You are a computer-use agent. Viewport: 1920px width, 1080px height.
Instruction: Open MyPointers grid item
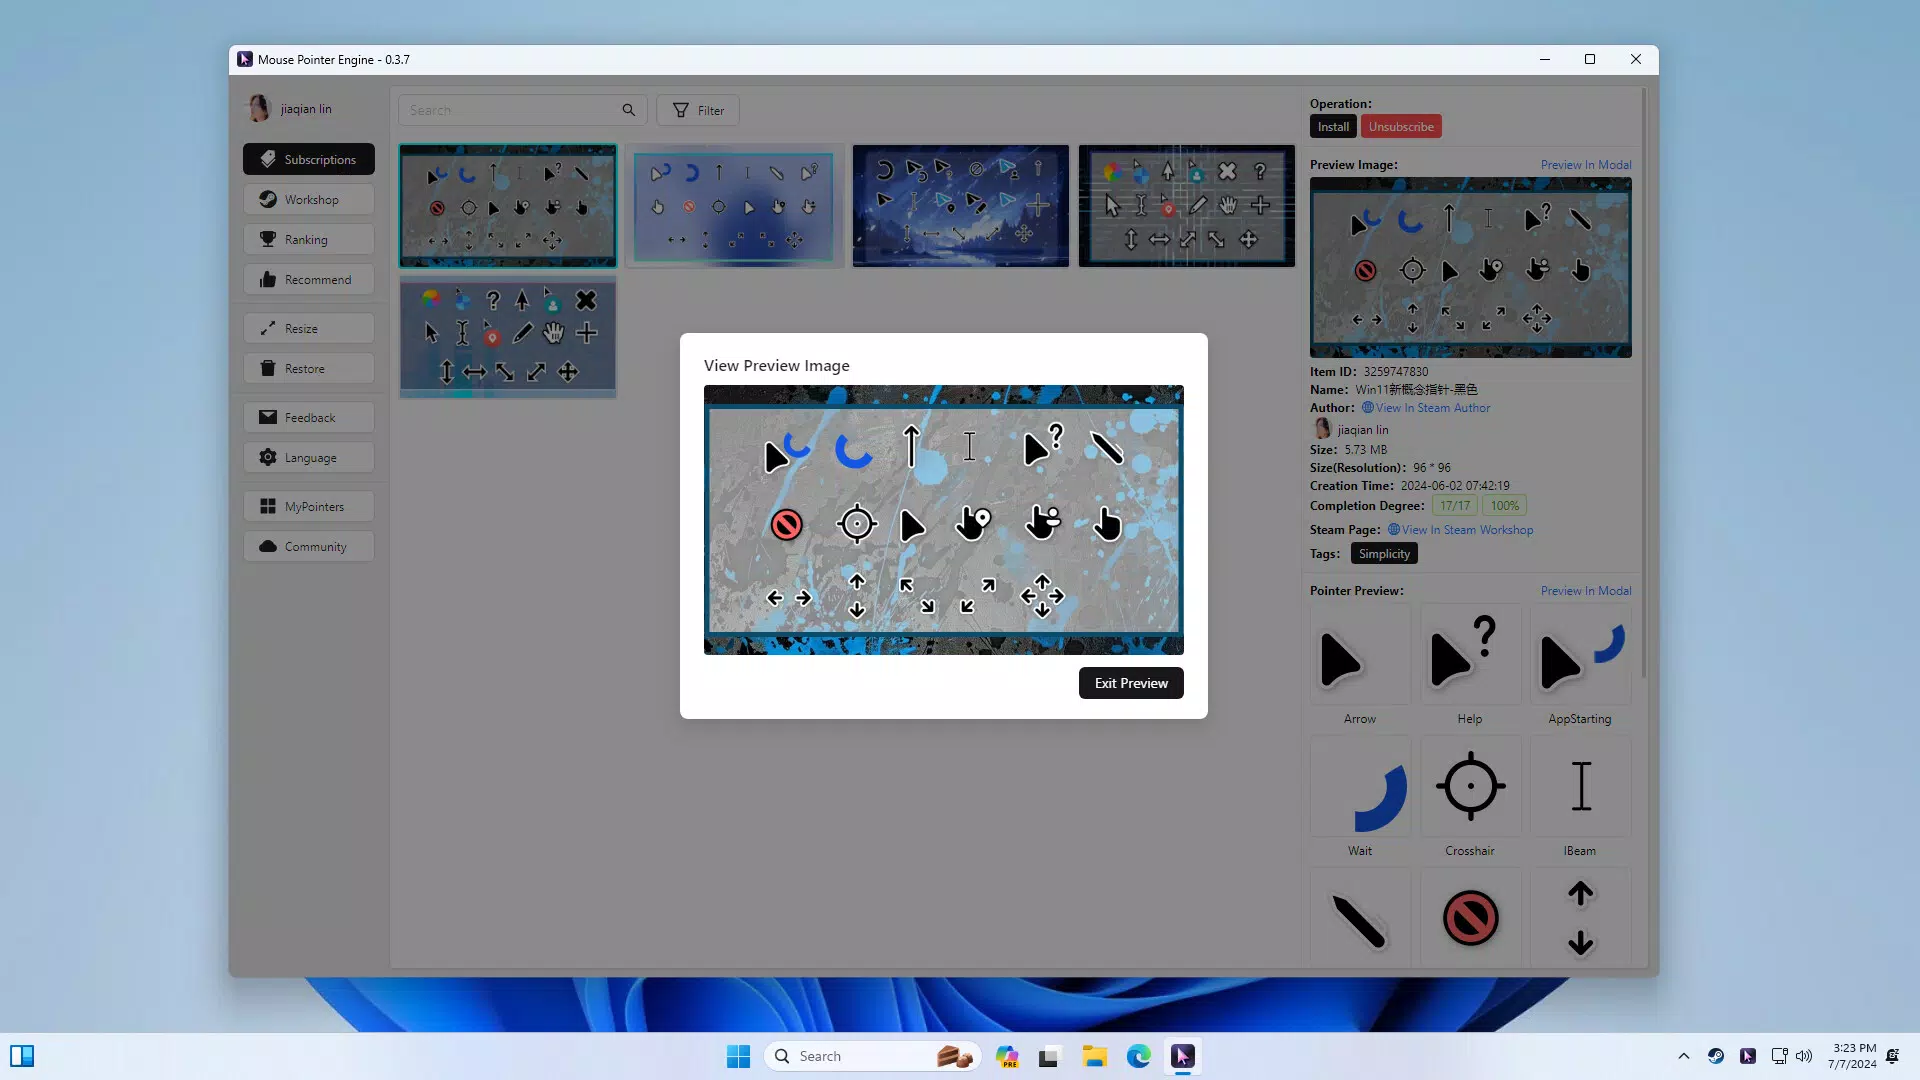tap(309, 506)
